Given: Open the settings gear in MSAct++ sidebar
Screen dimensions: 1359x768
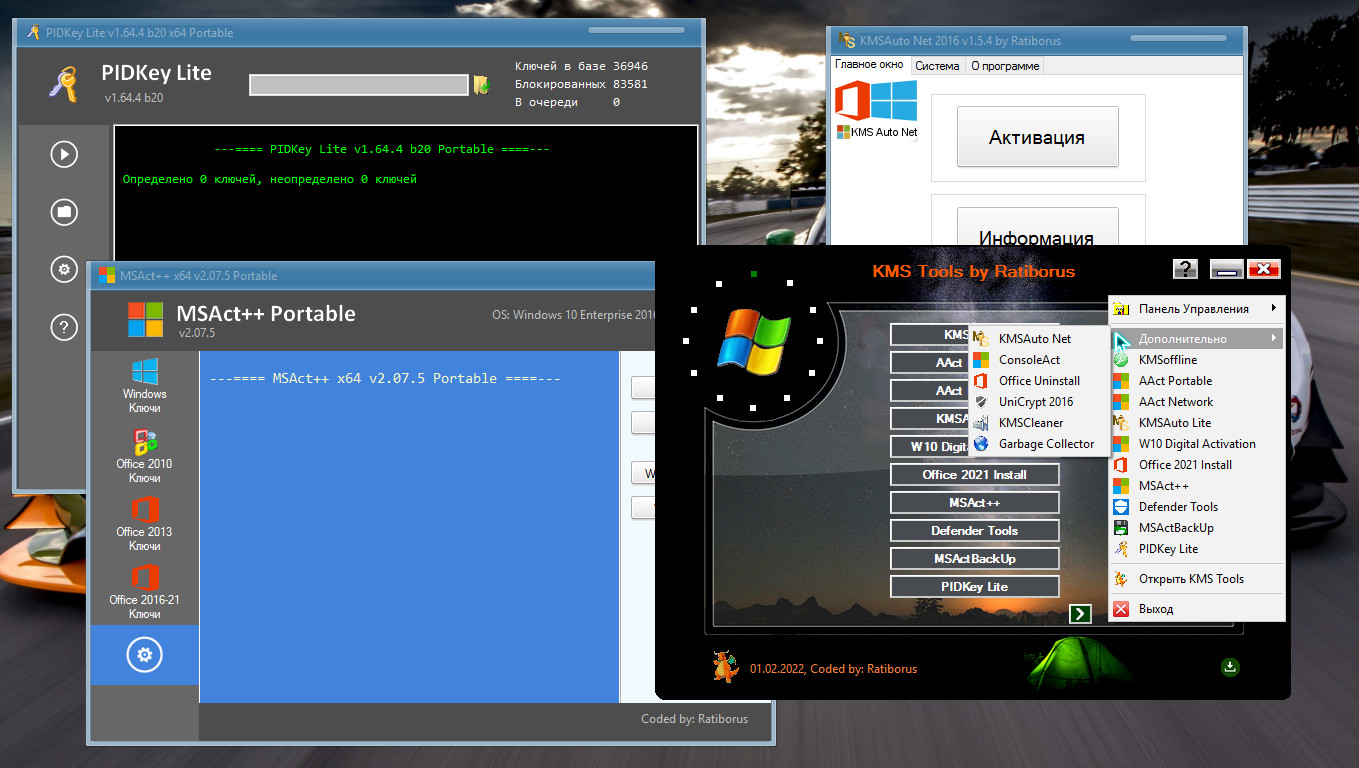Looking at the screenshot, I should click(145, 655).
